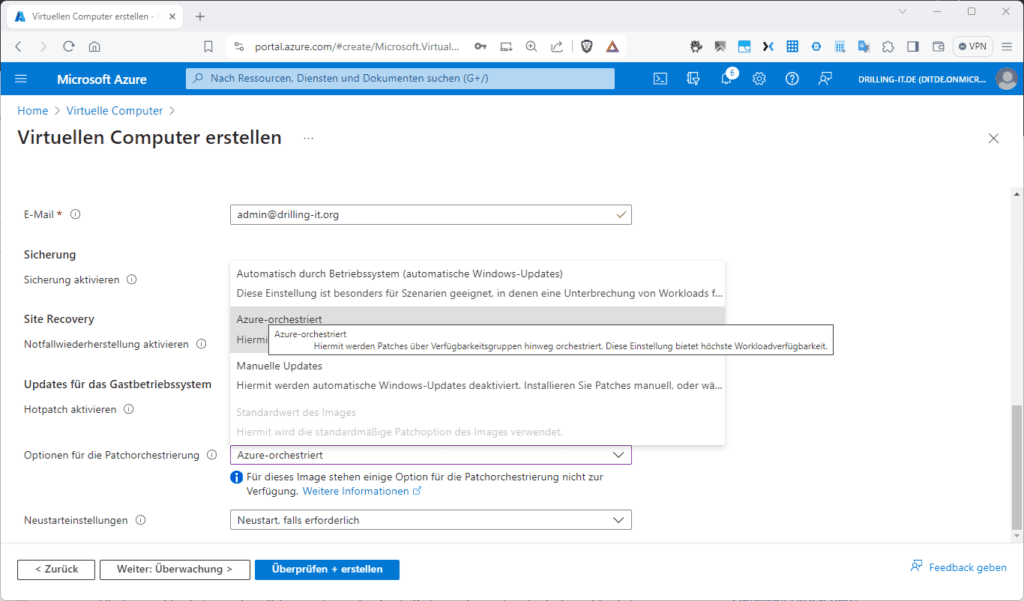Viewport: 1024px width, 601px height.
Task: Open the Brave wallet icon
Action: pos(938,46)
